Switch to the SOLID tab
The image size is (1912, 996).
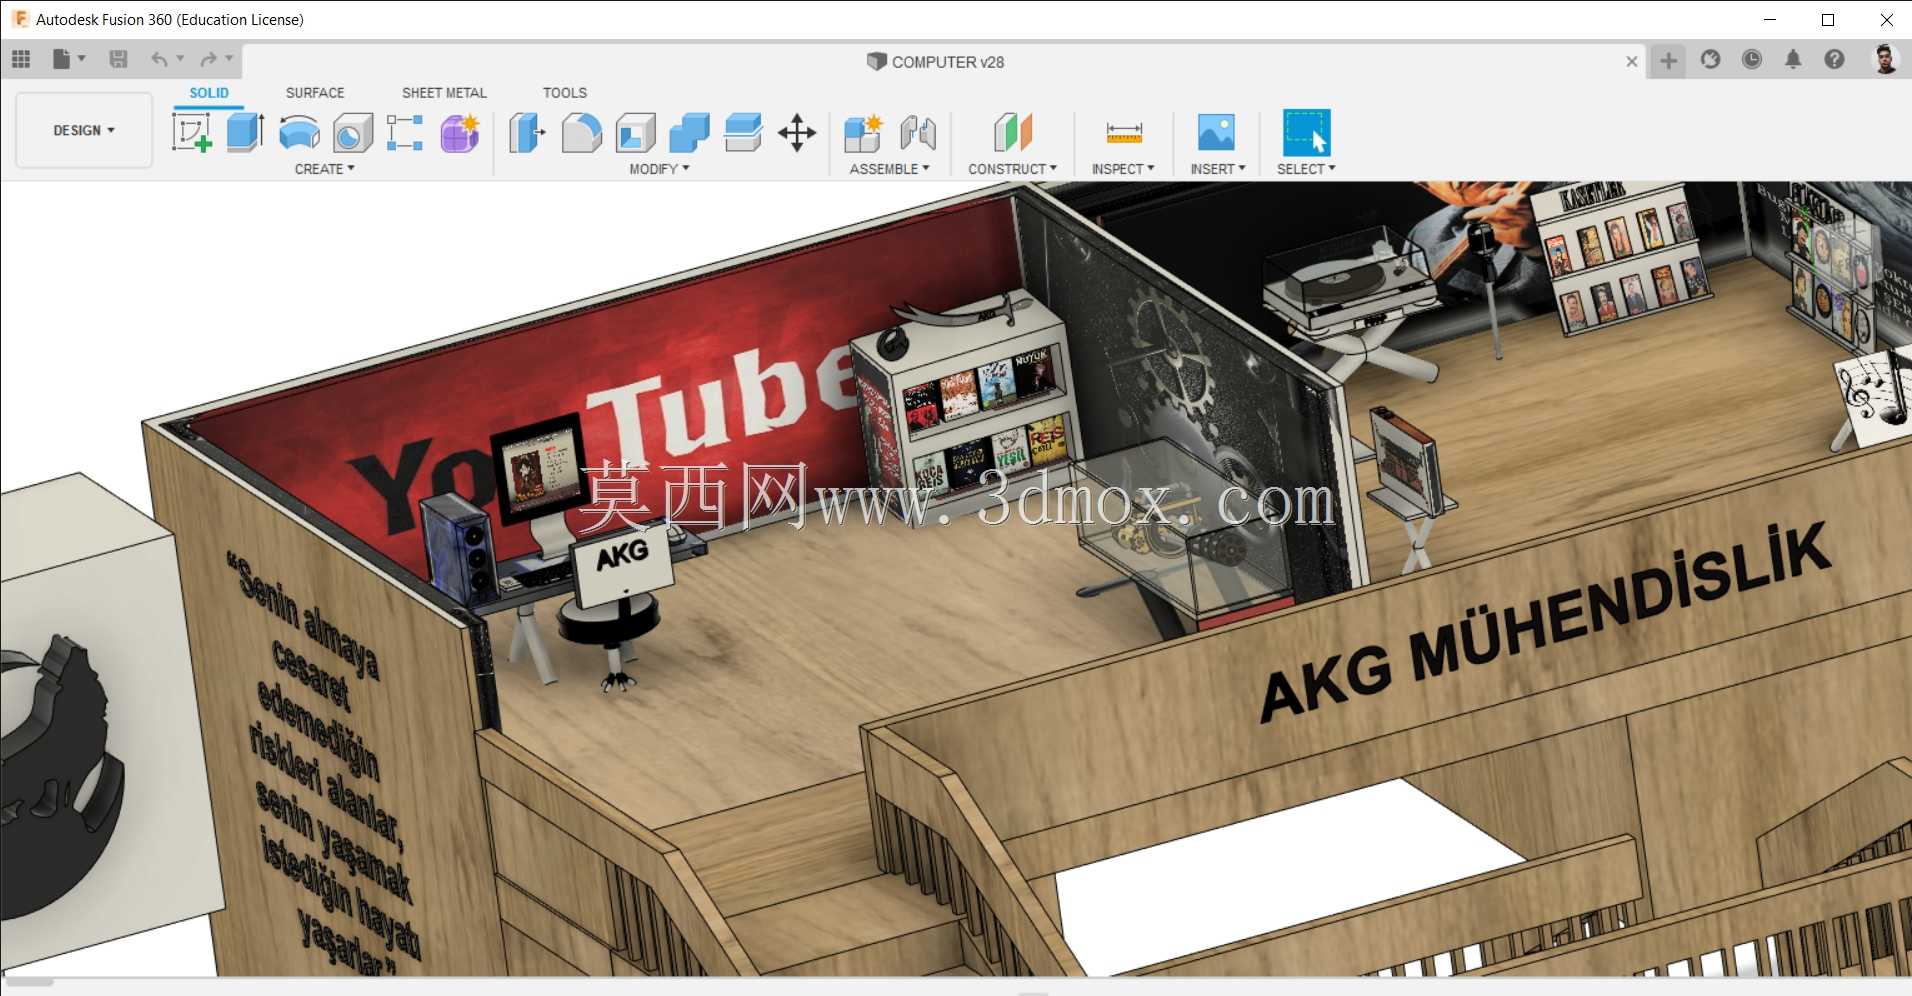click(x=209, y=93)
